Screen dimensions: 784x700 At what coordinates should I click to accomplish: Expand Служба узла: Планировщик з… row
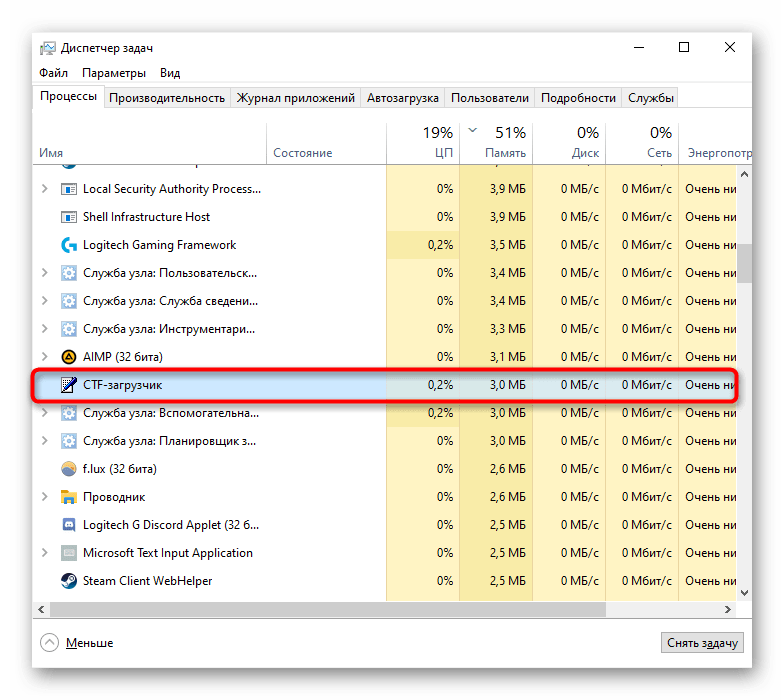(44, 441)
